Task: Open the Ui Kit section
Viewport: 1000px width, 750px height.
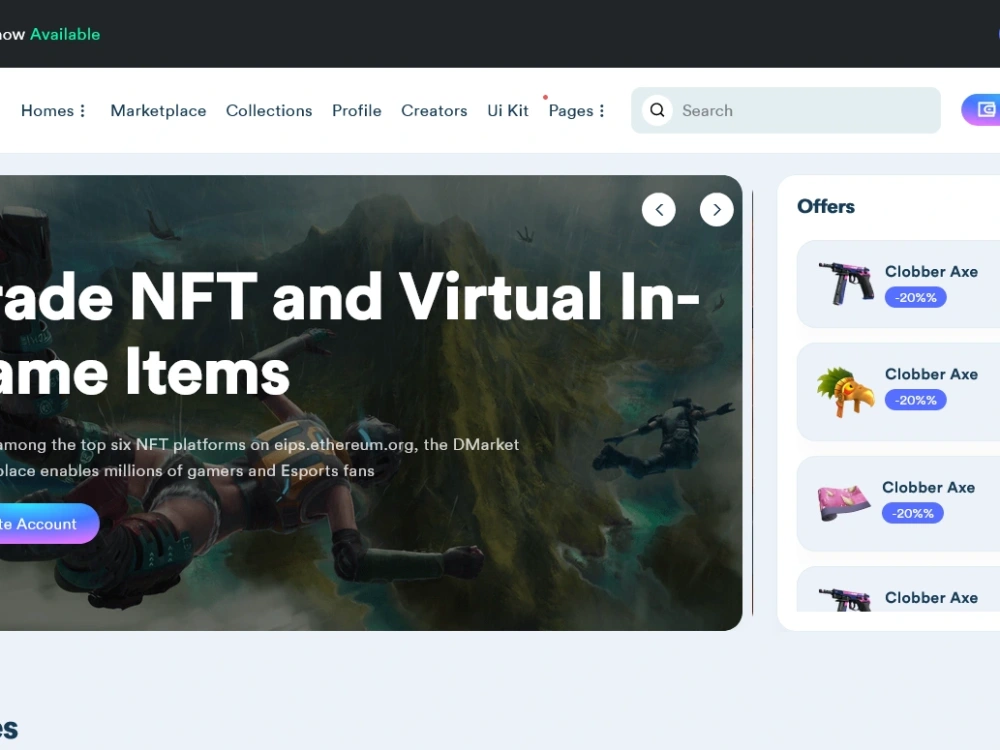Action: [x=508, y=111]
